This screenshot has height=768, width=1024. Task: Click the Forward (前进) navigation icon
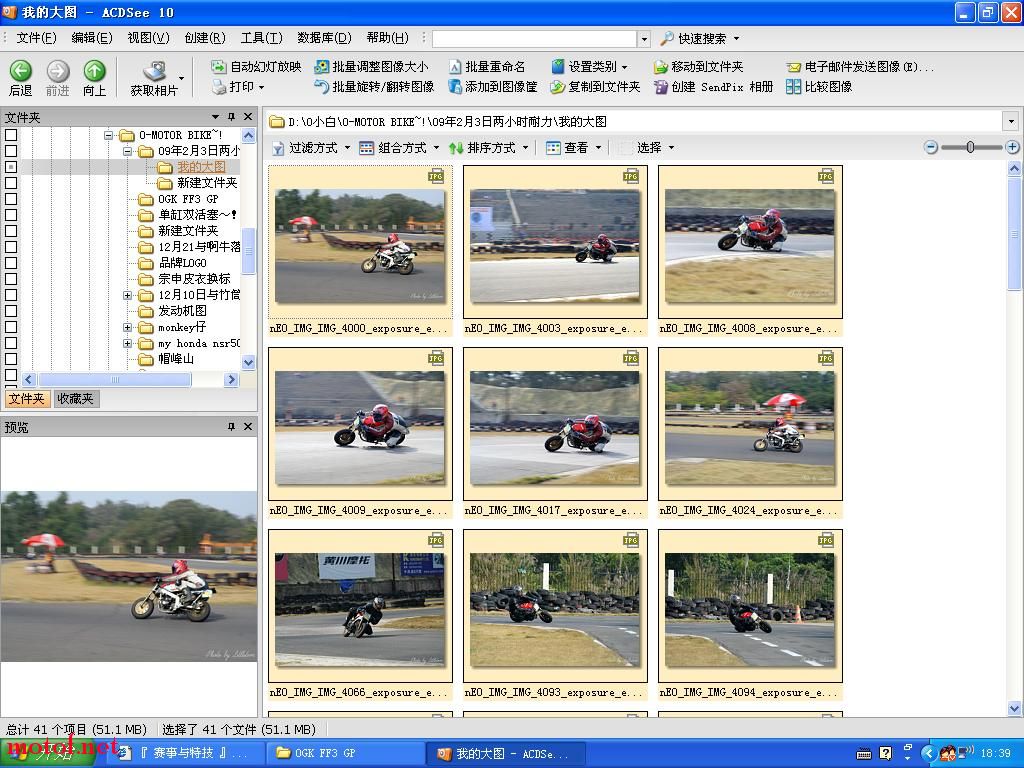pos(57,71)
